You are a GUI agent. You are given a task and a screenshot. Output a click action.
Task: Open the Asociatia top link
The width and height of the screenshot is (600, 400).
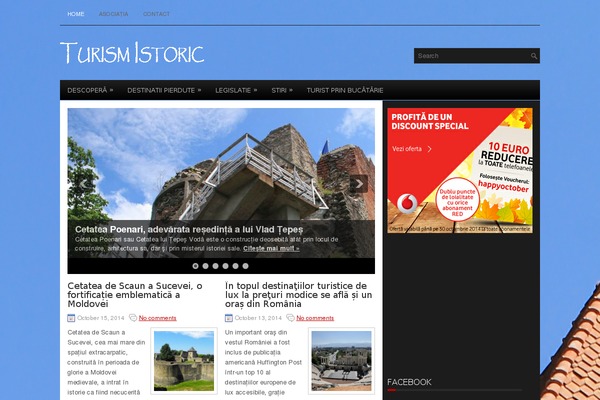[114, 14]
